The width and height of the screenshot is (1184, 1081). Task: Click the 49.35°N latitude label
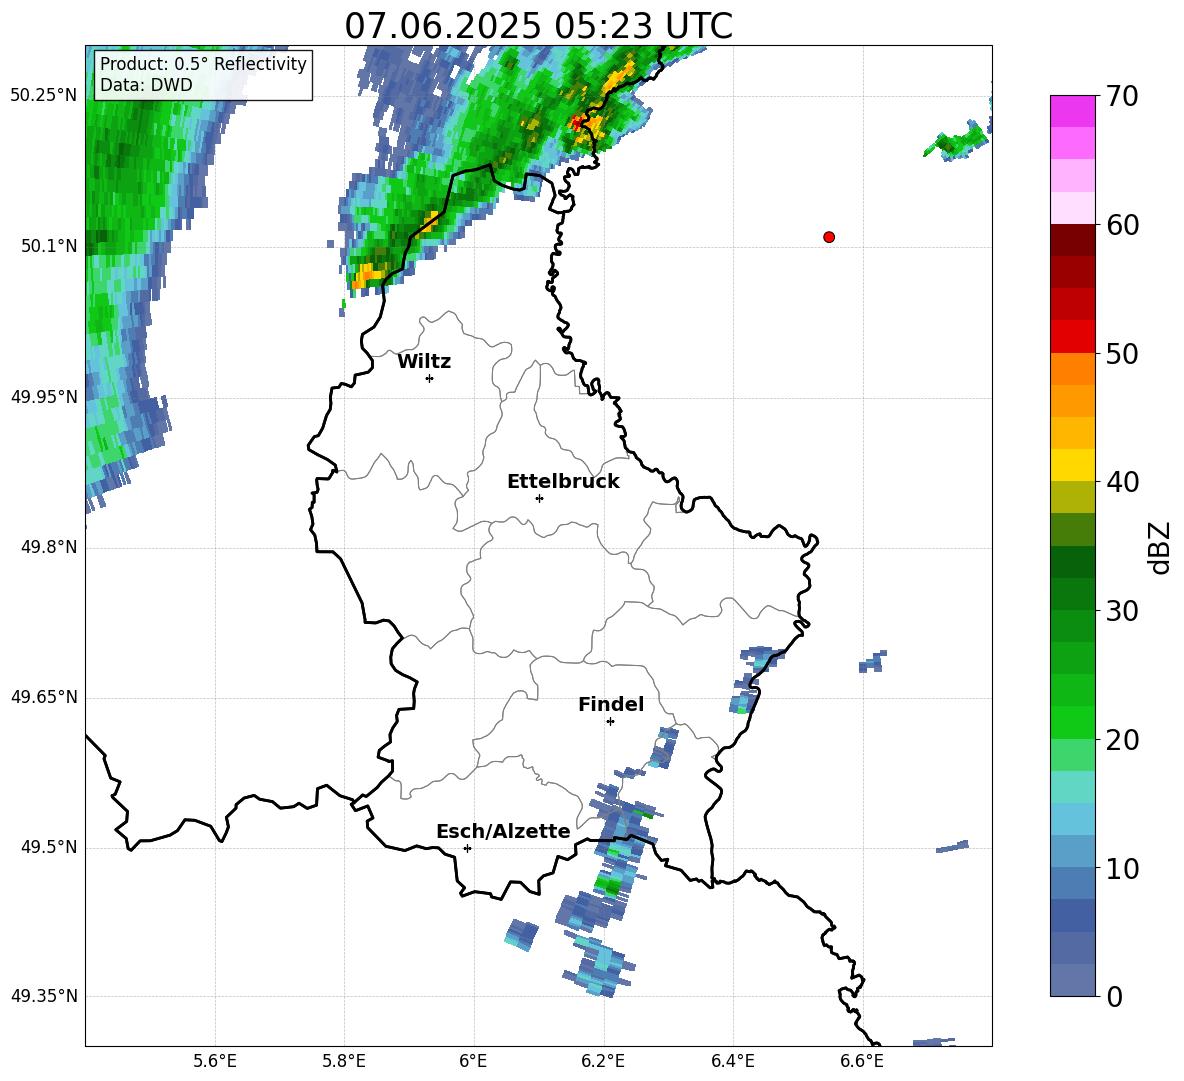tap(44, 996)
